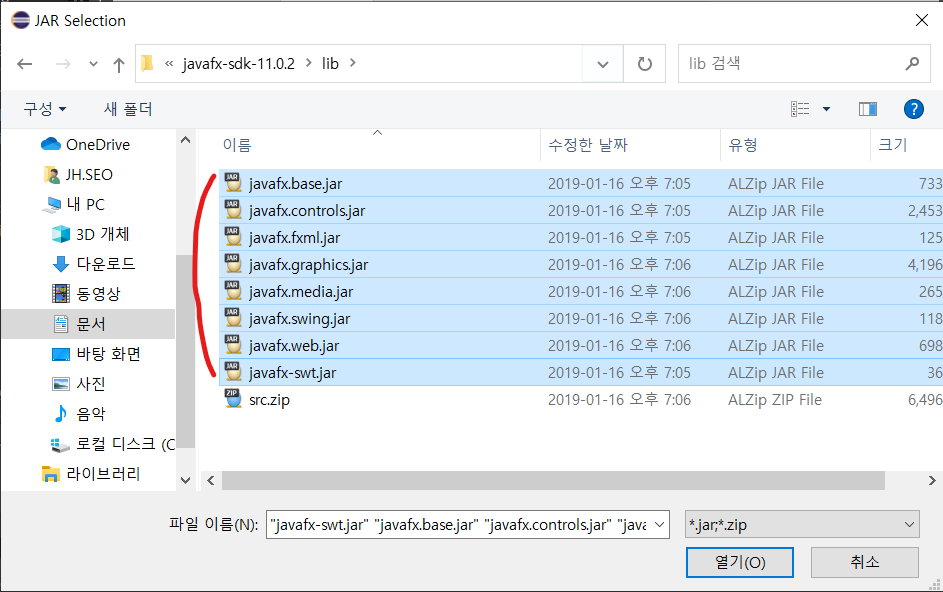This screenshot has width=943, height=592.
Task: Click the 열기(O) open button
Action: (x=740, y=563)
